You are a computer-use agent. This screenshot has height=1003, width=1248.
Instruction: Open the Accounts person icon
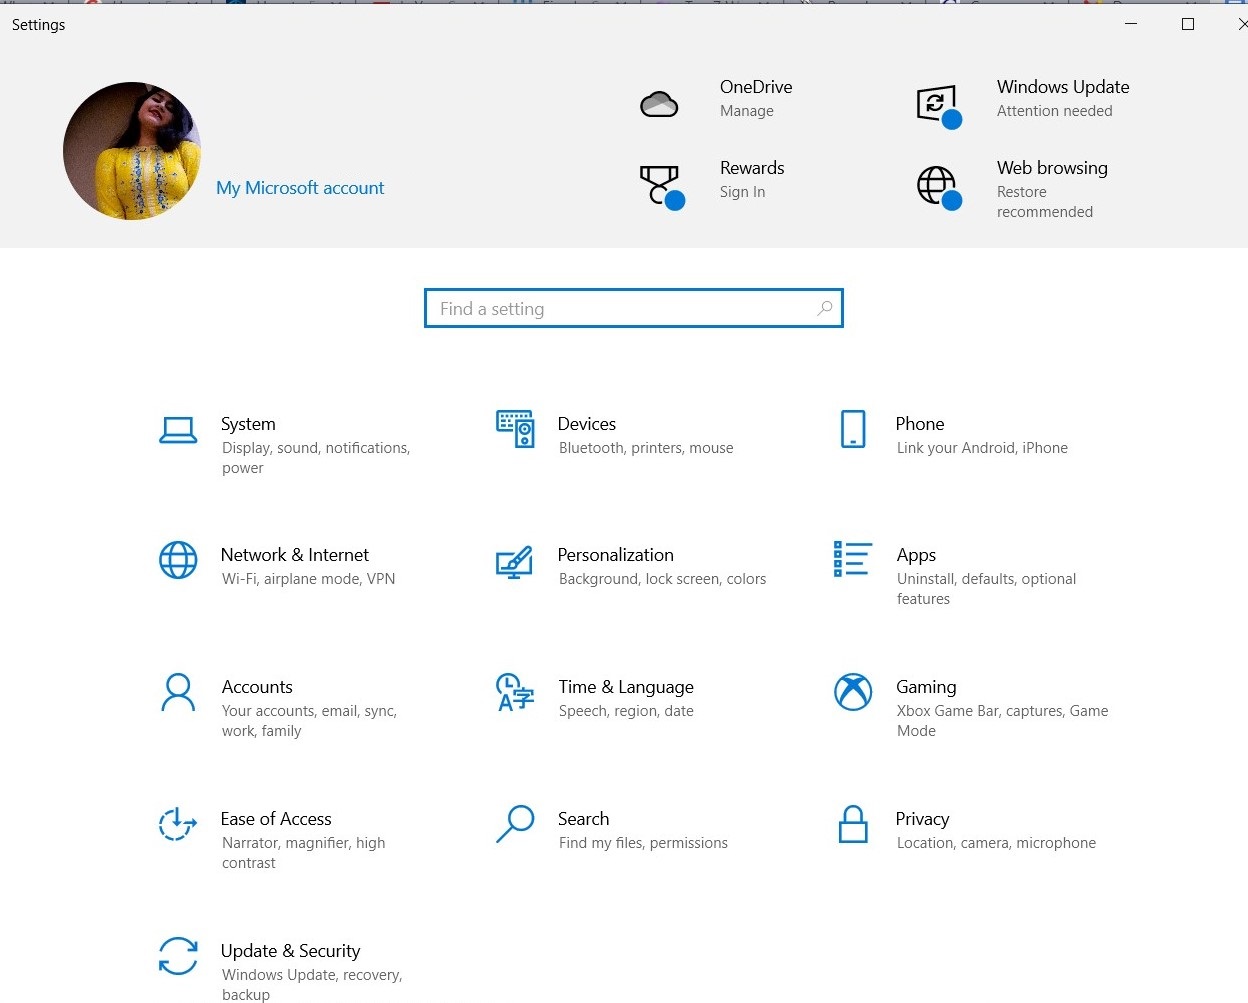tap(178, 692)
